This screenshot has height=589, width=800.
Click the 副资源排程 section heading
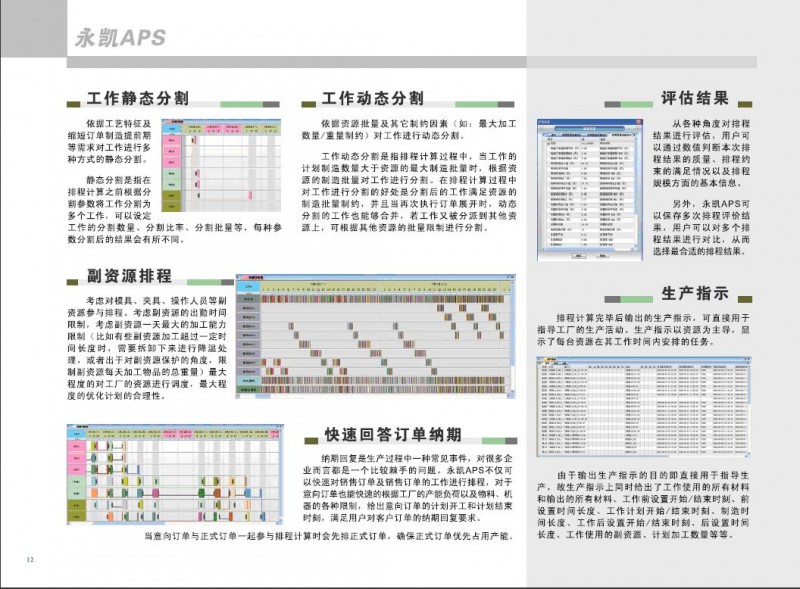129,276
